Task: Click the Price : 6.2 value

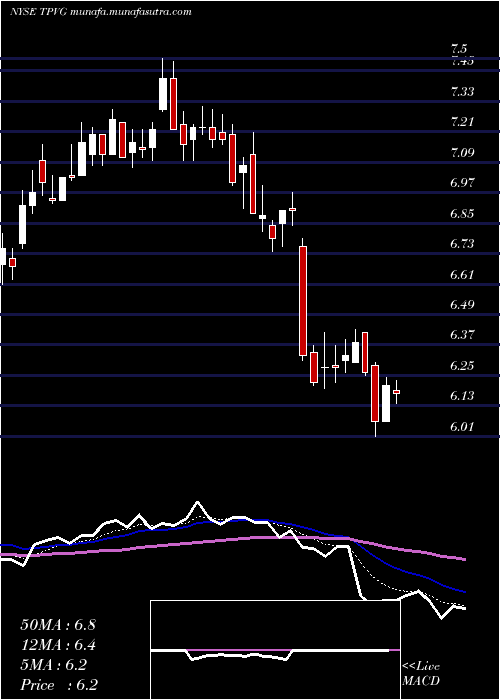Action: (59, 685)
